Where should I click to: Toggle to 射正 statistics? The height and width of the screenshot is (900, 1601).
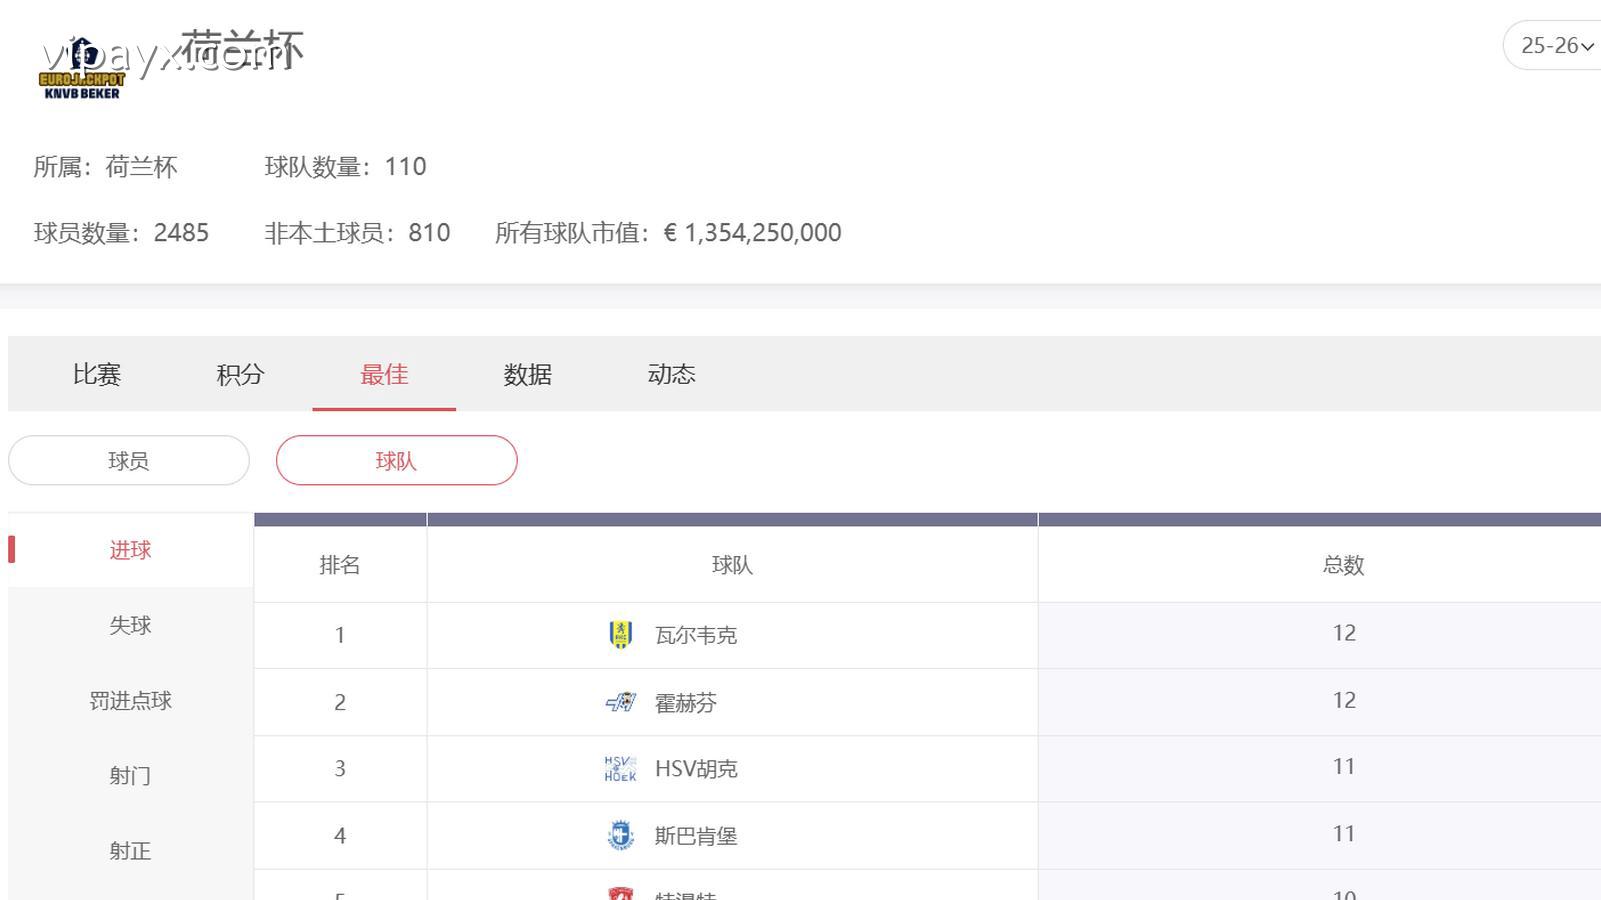[x=129, y=850]
